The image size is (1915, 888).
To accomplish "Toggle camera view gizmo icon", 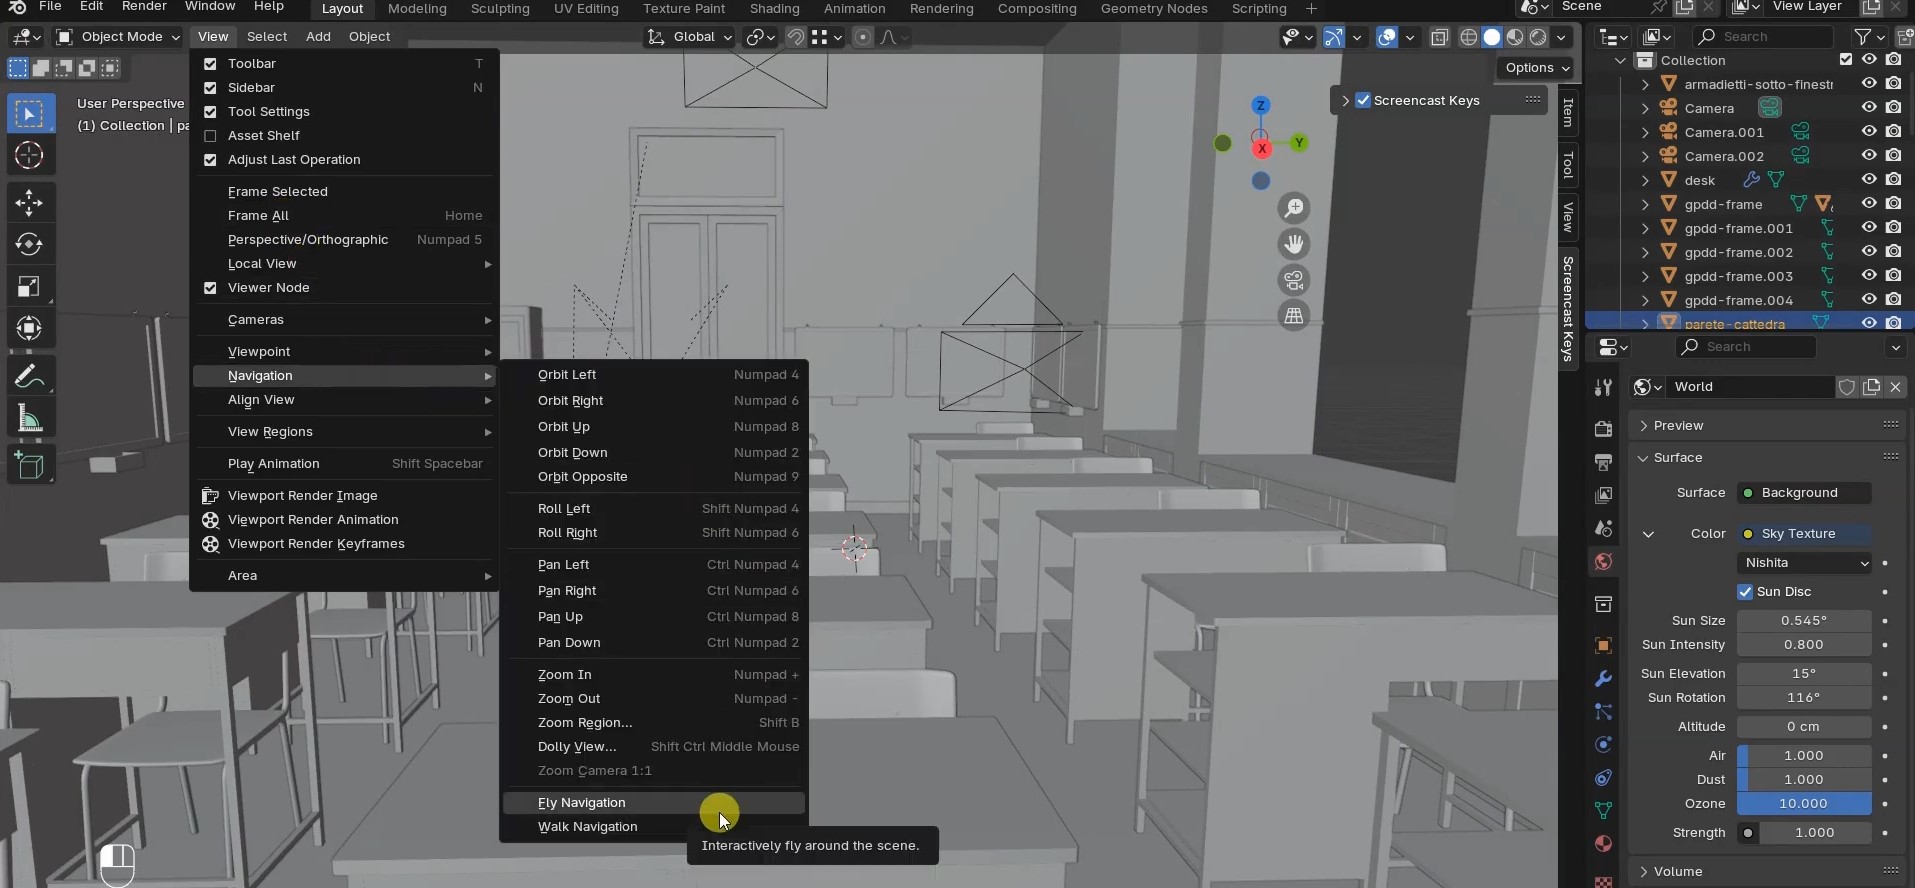I will pos(1294,280).
